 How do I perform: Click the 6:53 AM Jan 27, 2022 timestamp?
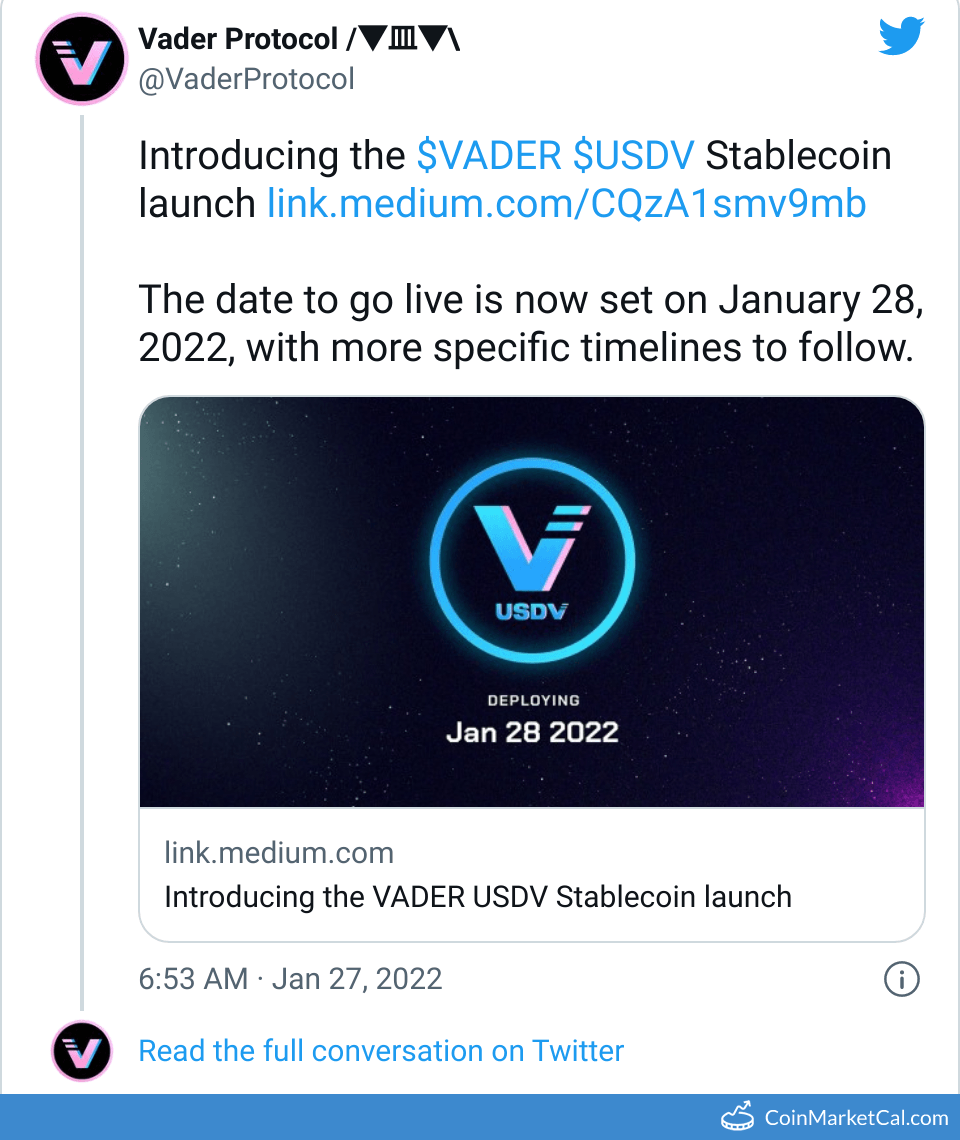pos(290,978)
